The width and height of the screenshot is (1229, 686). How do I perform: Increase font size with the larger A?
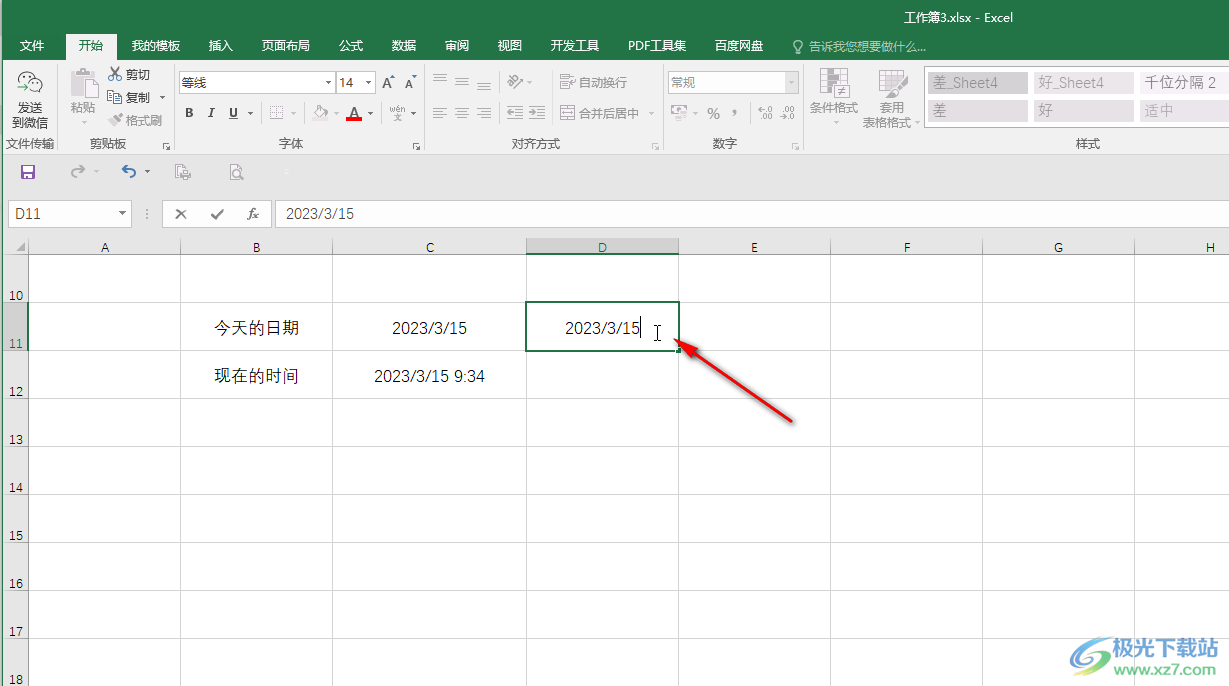coord(388,83)
